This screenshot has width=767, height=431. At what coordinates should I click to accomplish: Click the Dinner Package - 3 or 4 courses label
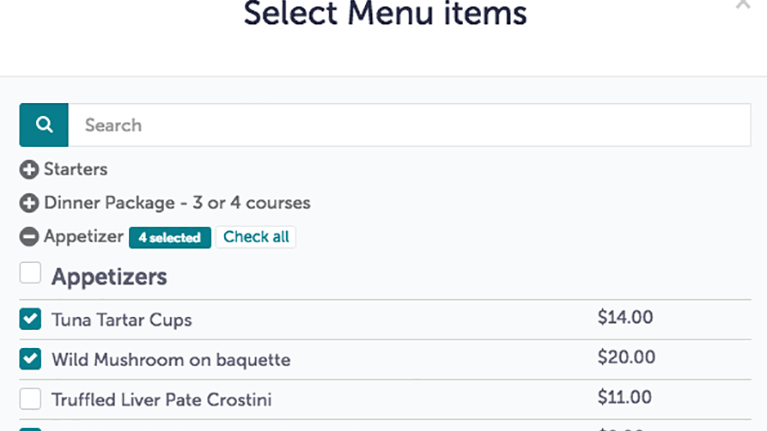pos(177,202)
